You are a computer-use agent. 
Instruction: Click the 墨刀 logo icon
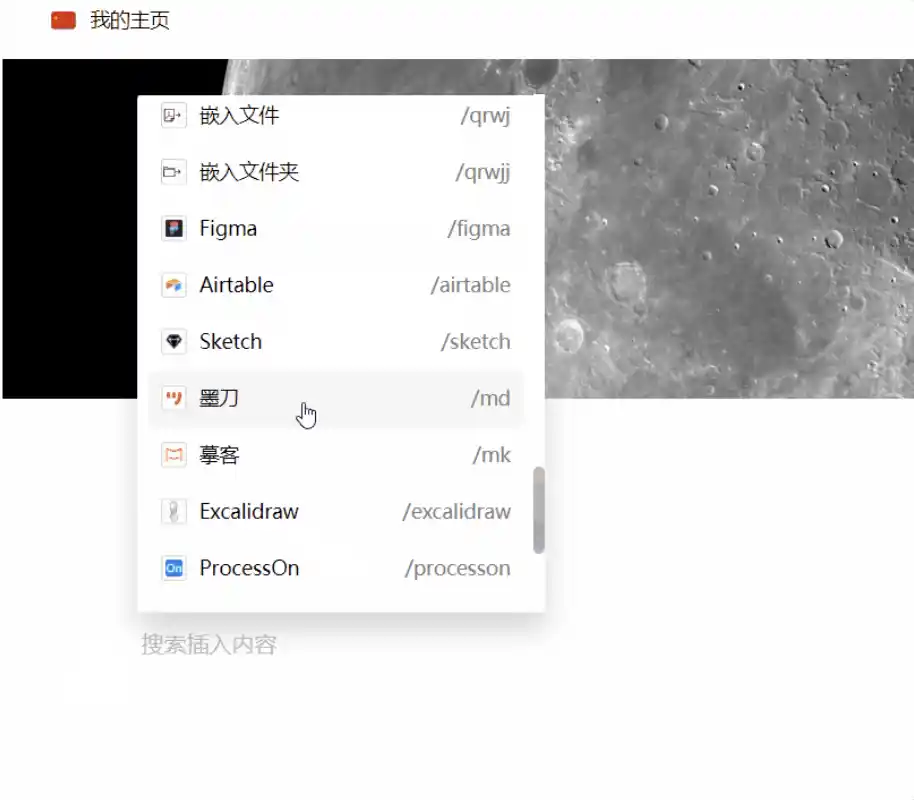point(174,398)
